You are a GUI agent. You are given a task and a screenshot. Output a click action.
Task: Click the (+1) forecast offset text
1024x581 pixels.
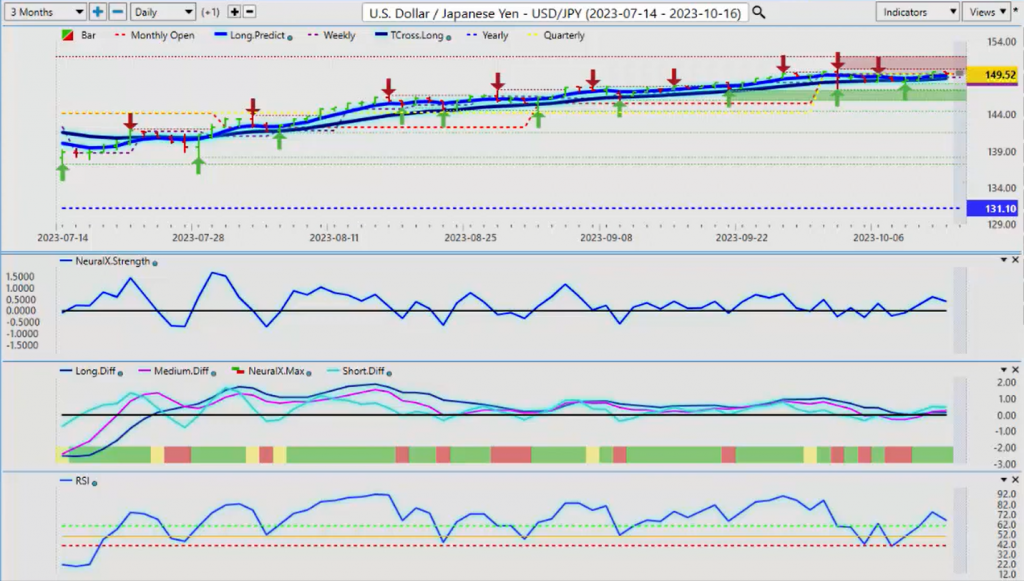pos(210,12)
